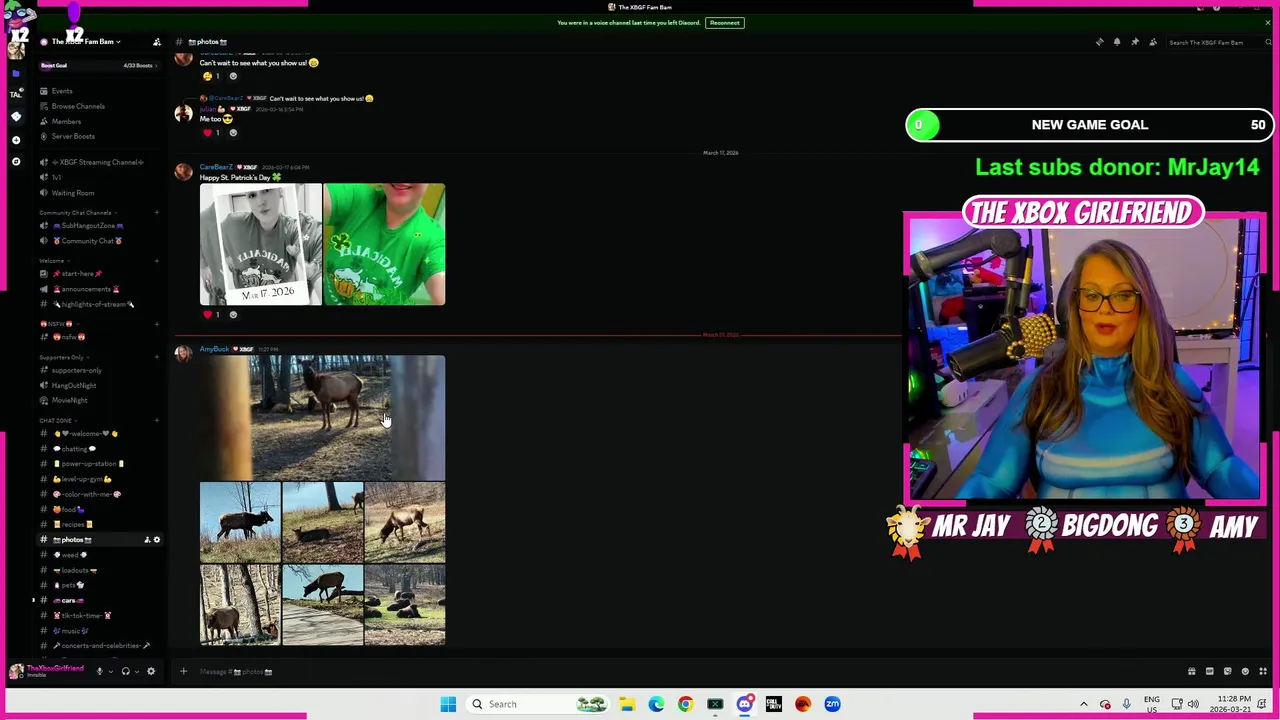Open Discover servers compass icon
The image size is (1280, 720).
(16, 161)
